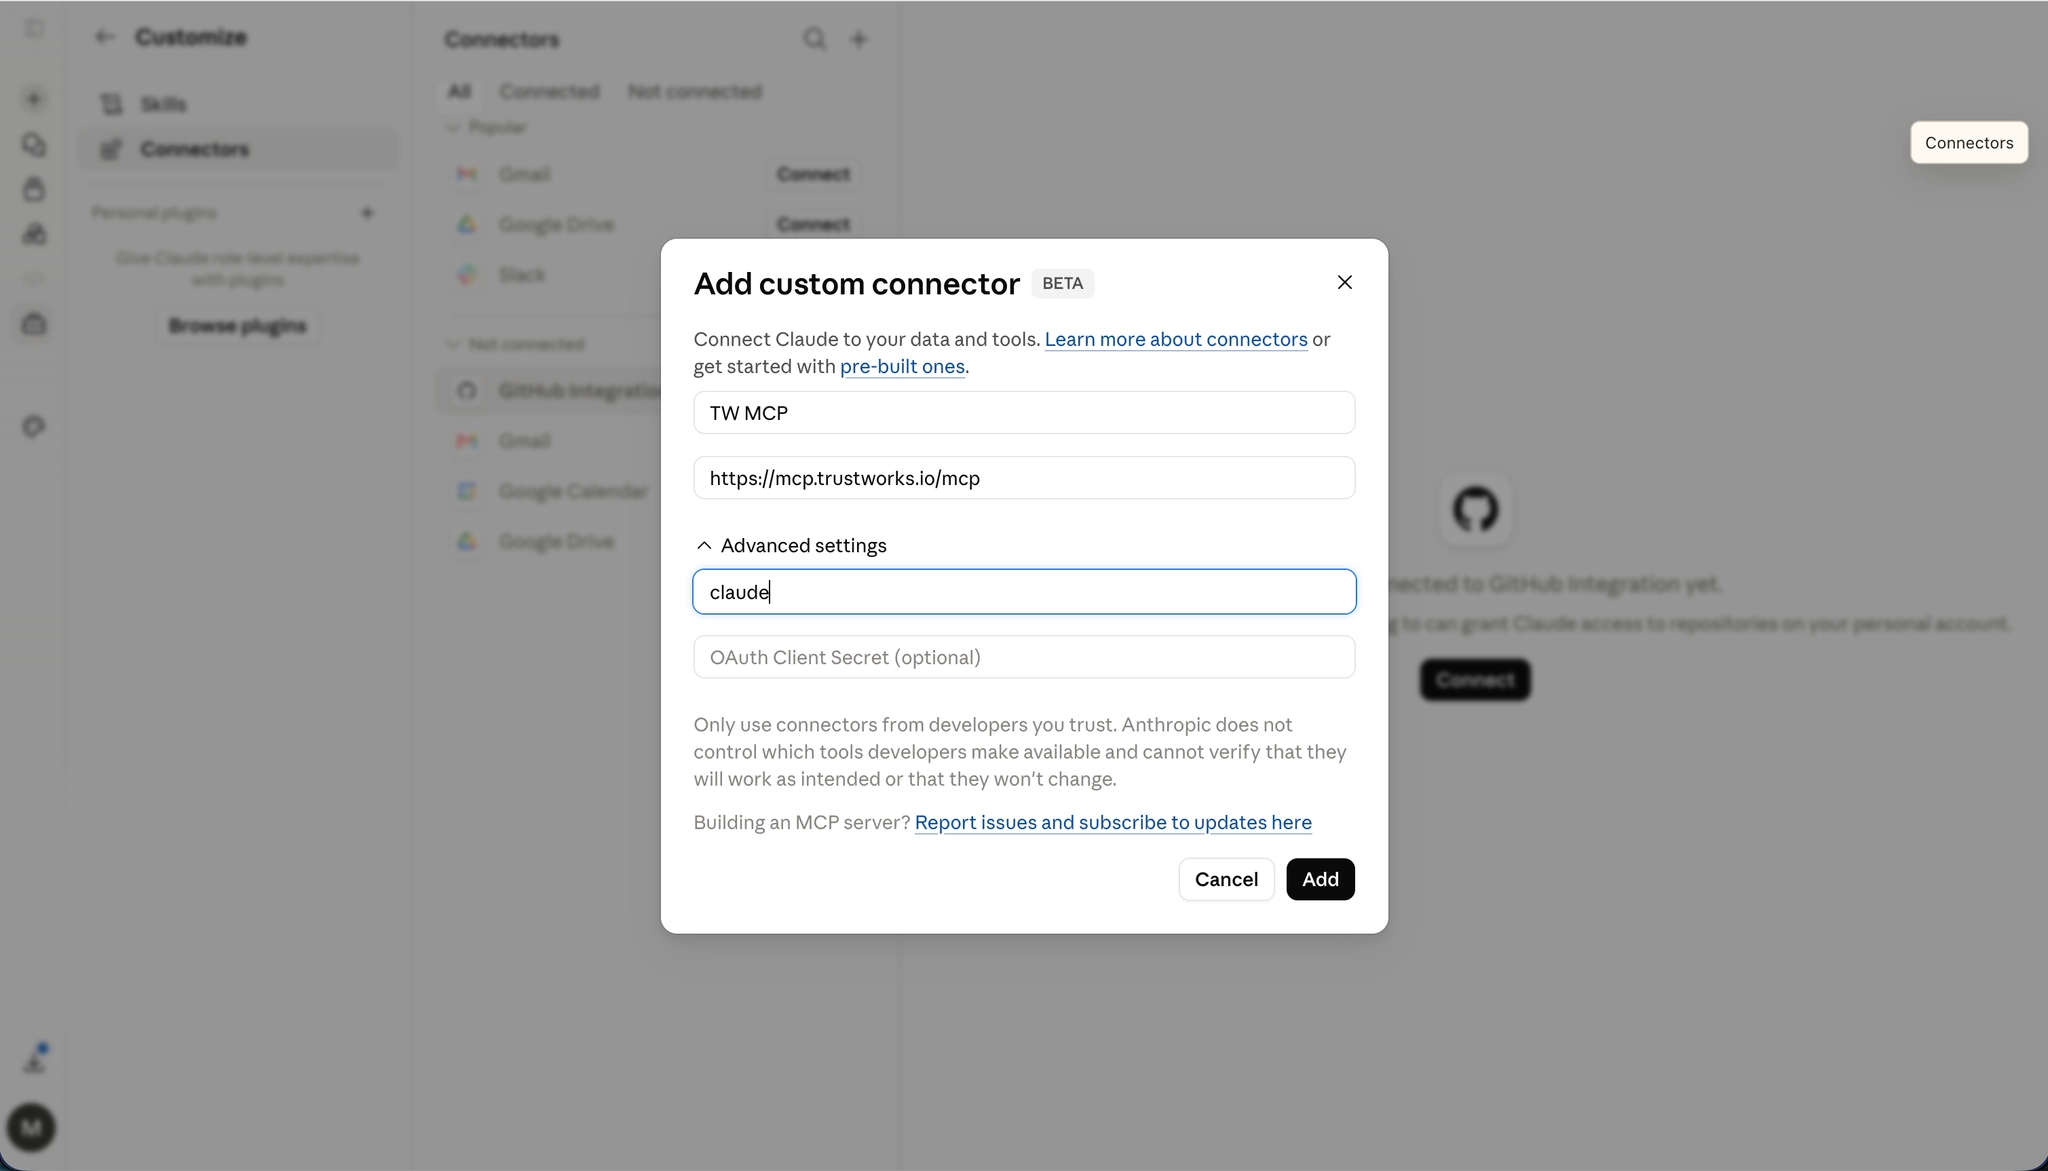Viewport: 2048px width, 1171px height.
Task: Switch to the Connected tab
Action: [x=549, y=91]
